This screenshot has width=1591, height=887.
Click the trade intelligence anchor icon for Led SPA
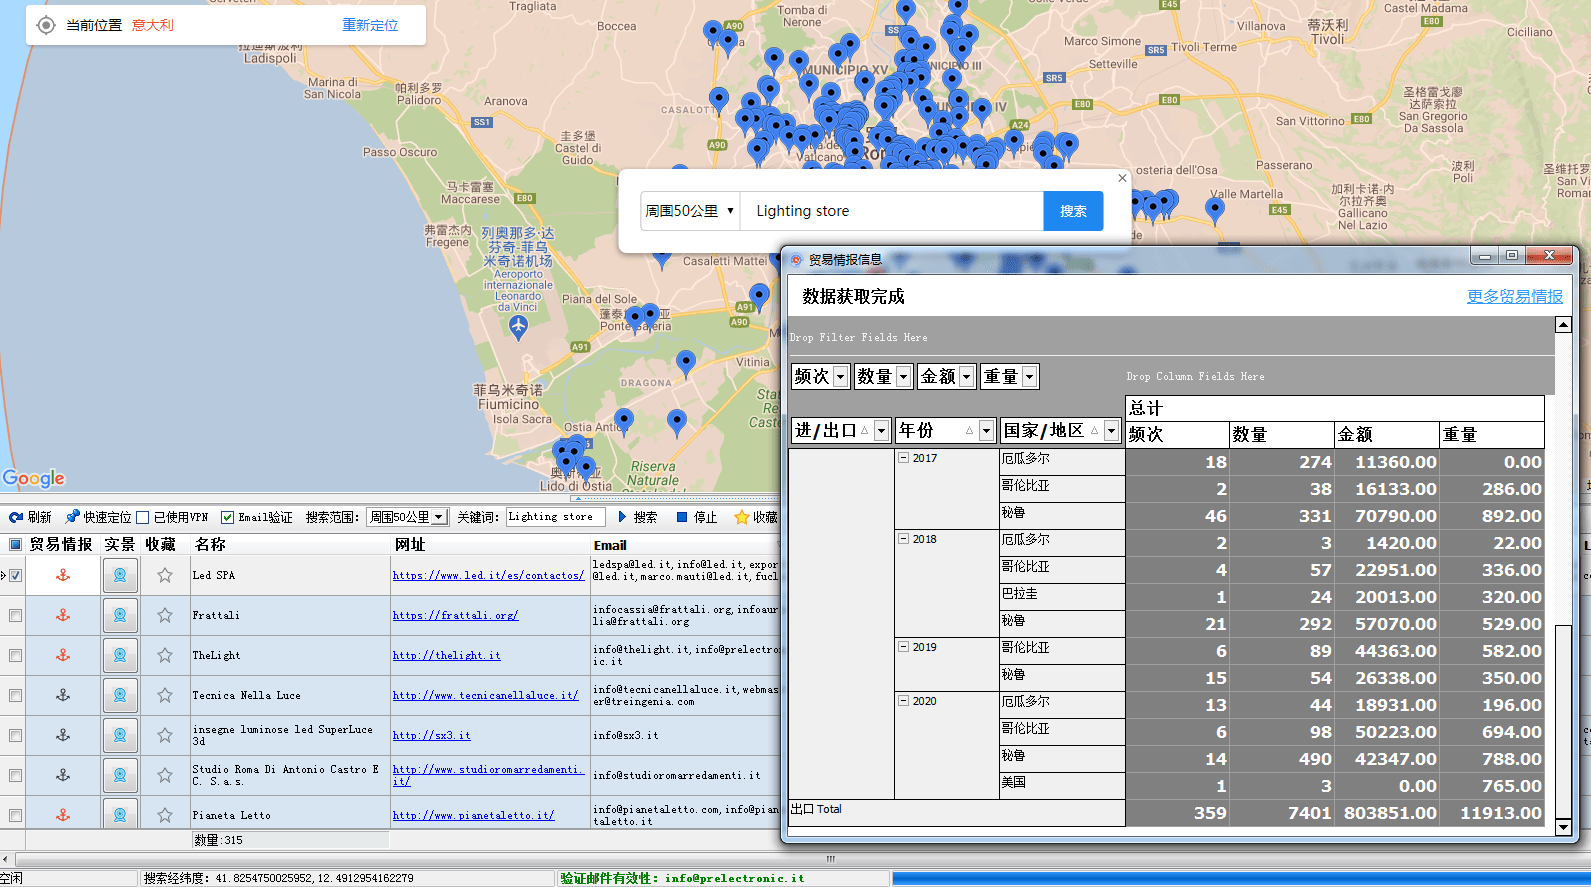[x=62, y=575]
